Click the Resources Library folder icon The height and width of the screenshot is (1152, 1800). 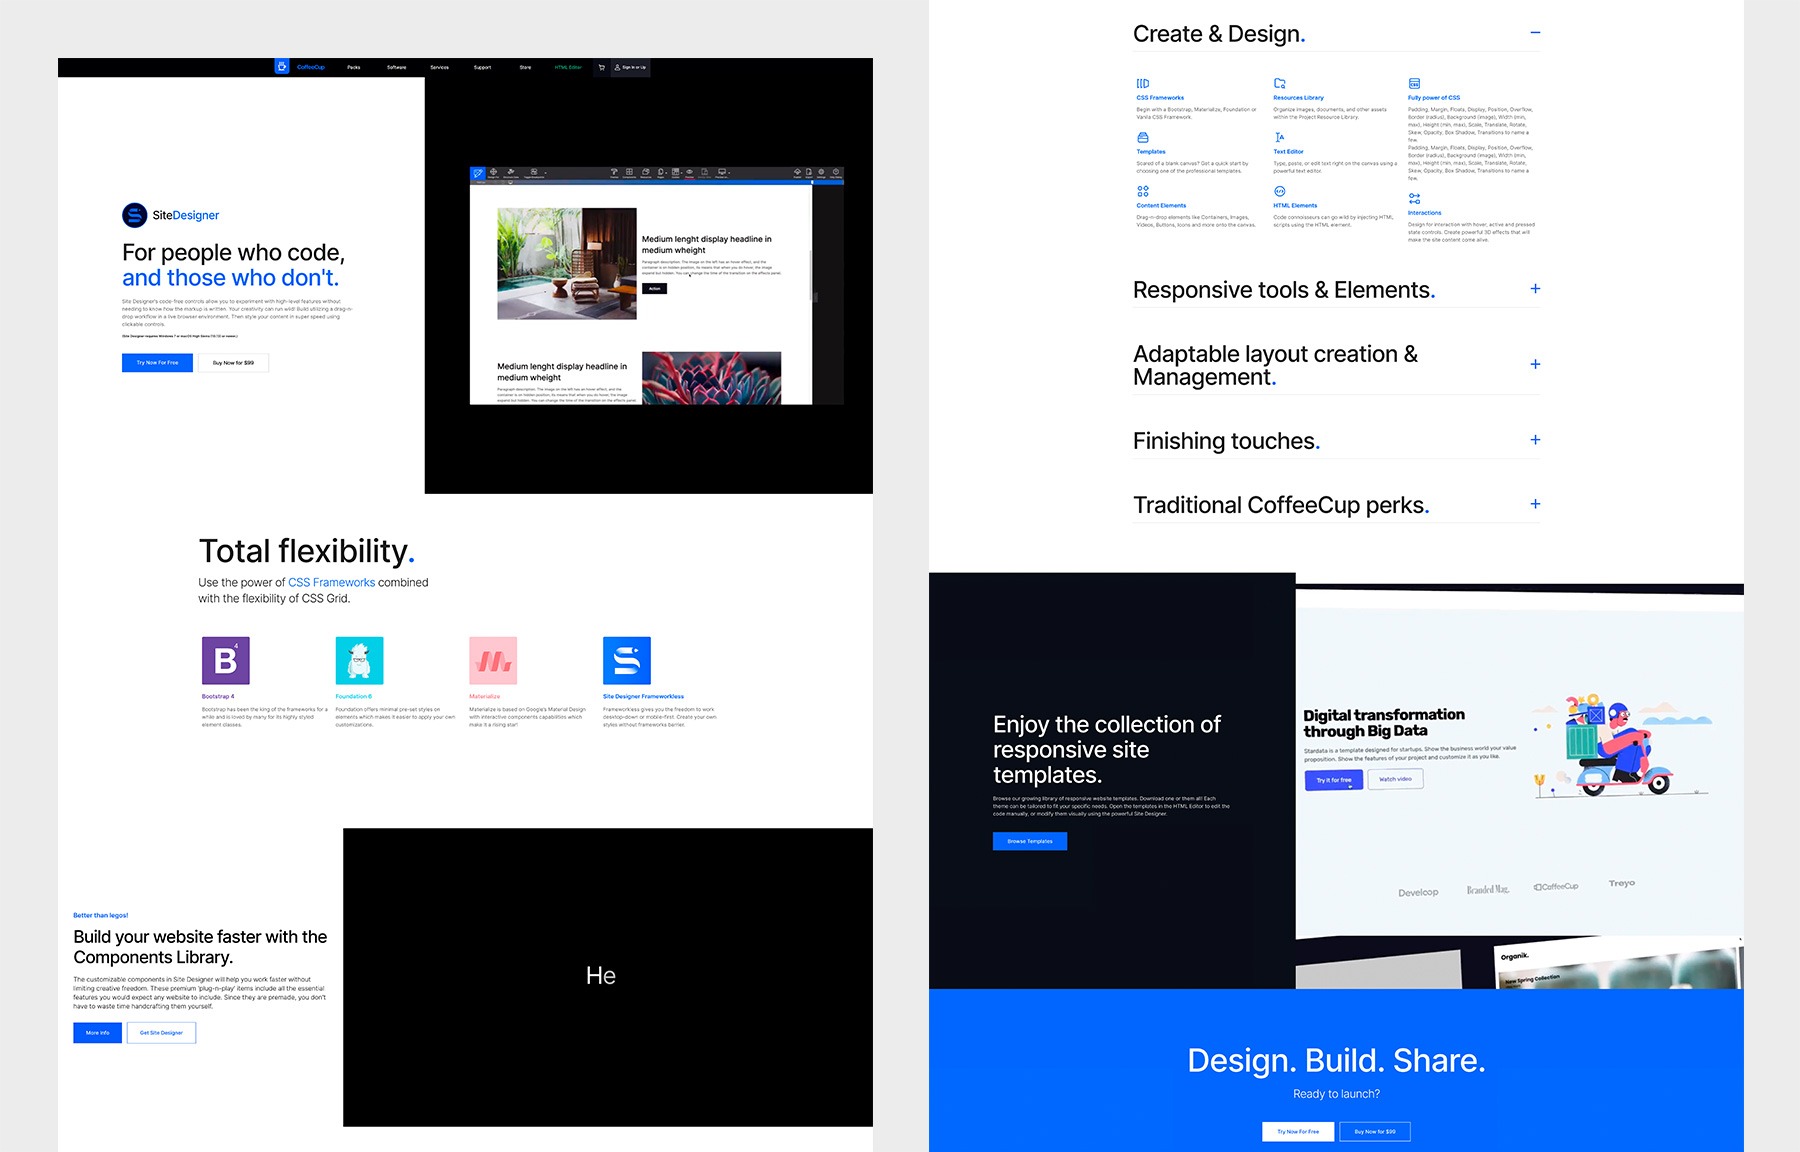1279,84
